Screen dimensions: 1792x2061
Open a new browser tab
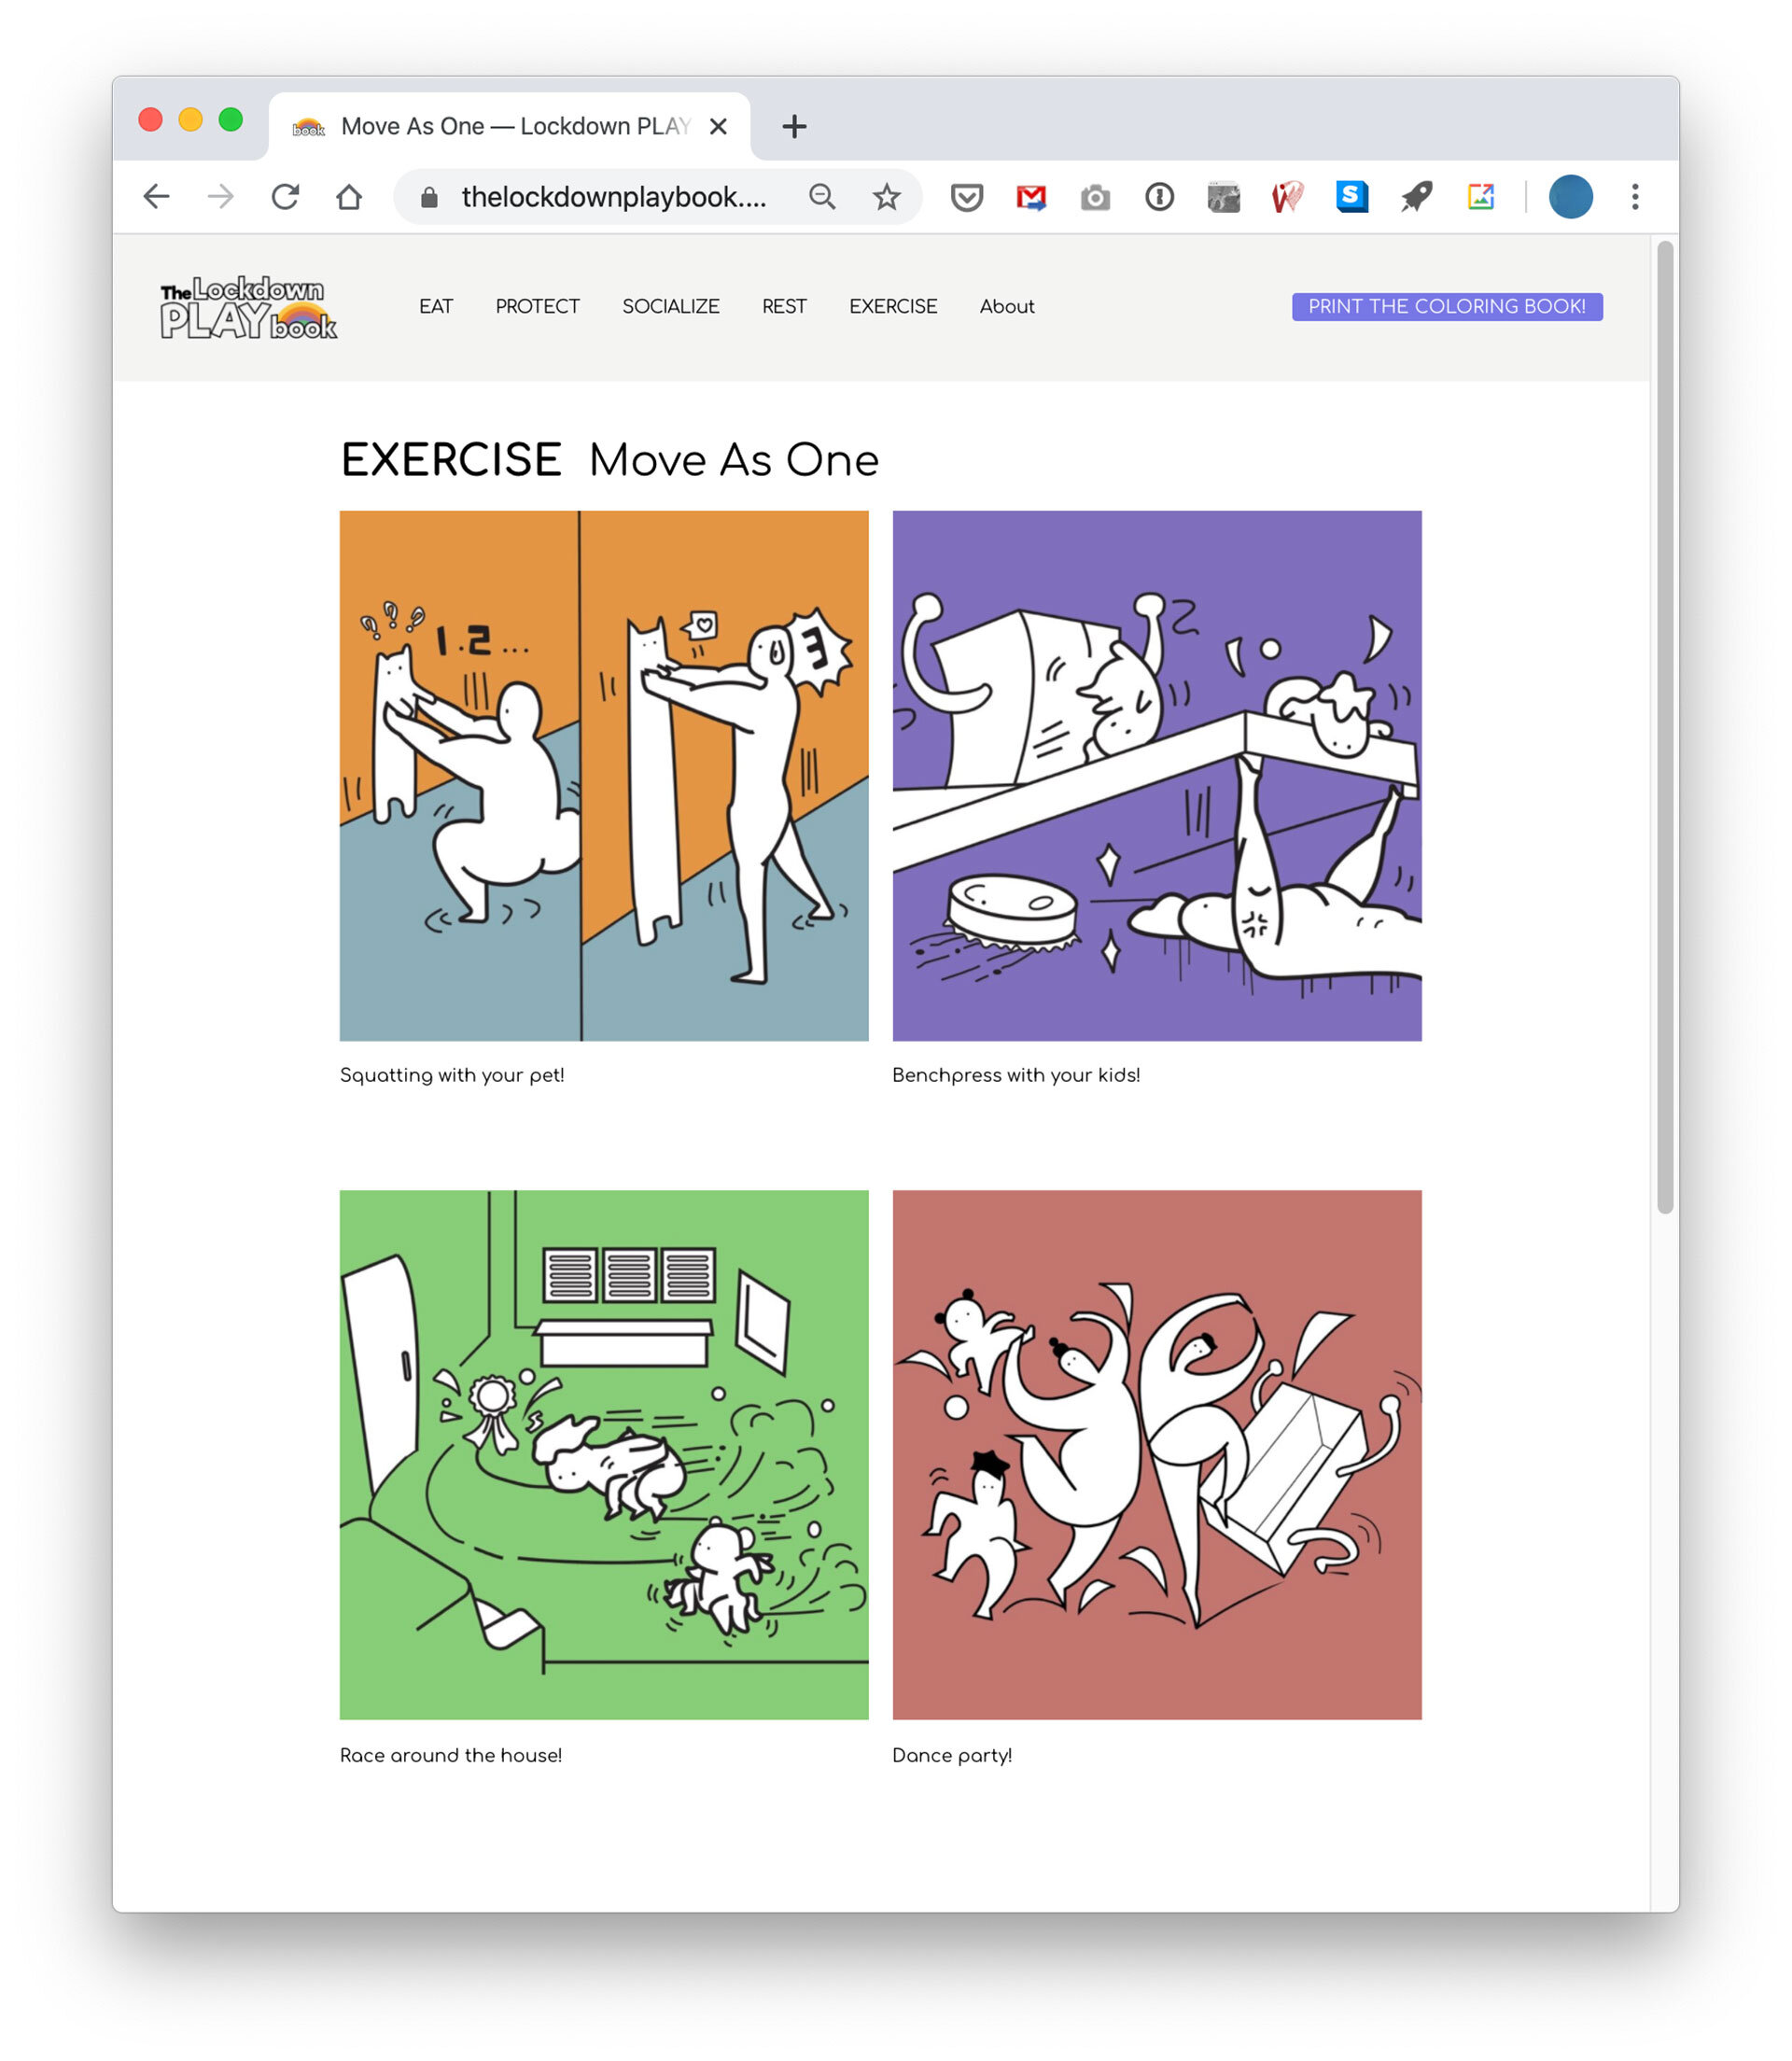[x=794, y=127]
